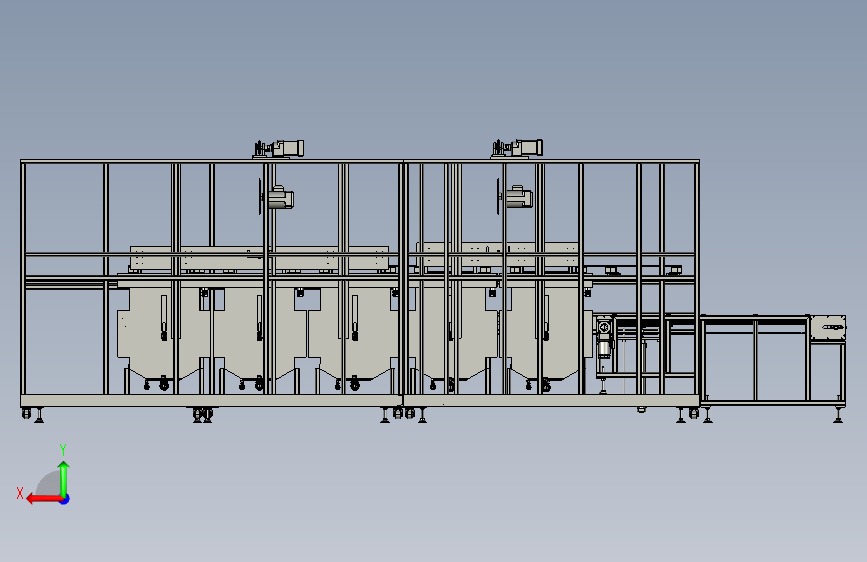The image size is (867, 562).
Task: Click the gray XY plane sector of triad
Action: (x=49, y=483)
